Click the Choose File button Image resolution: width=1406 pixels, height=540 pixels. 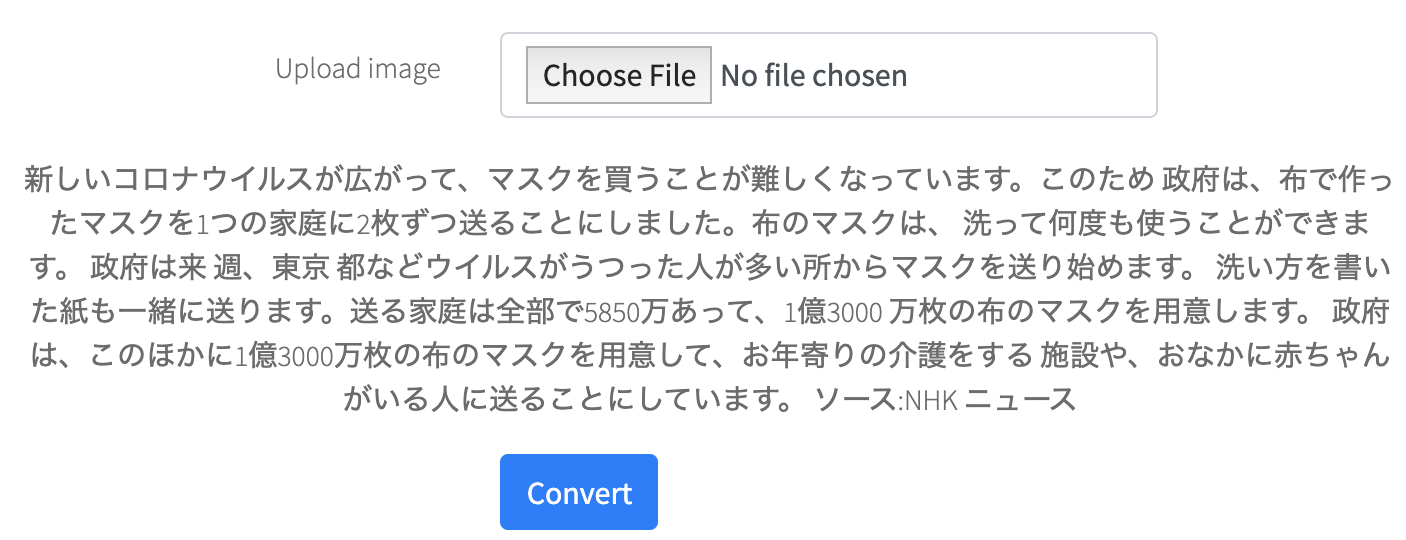[x=619, y=75]
